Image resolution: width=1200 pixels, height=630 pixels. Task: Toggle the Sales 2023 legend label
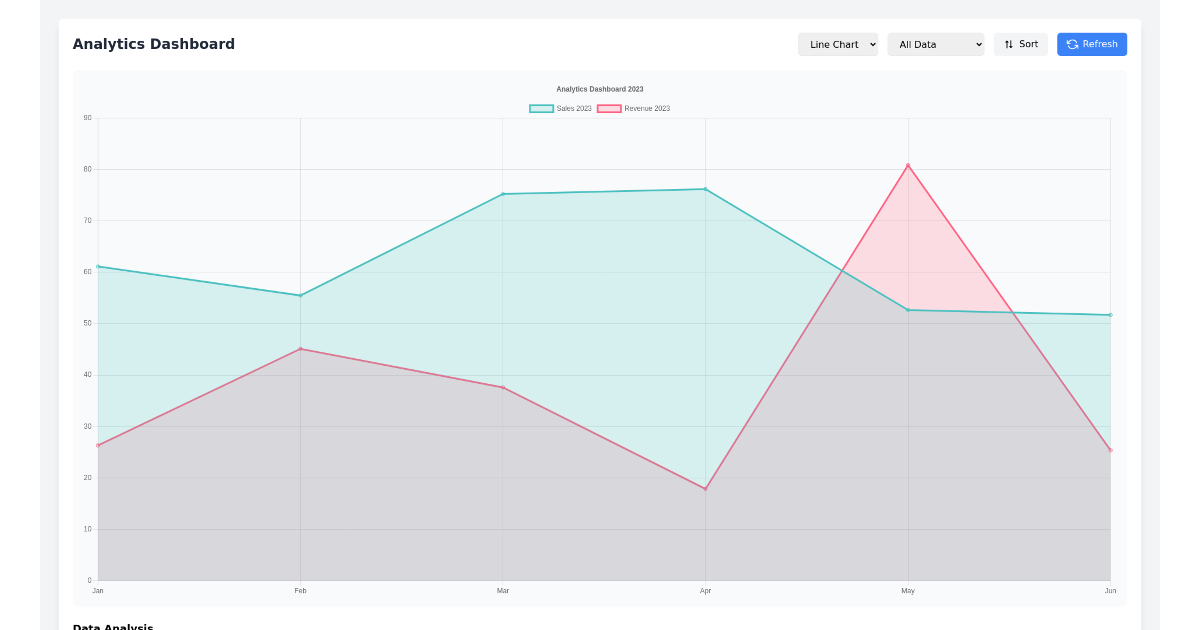574,108
